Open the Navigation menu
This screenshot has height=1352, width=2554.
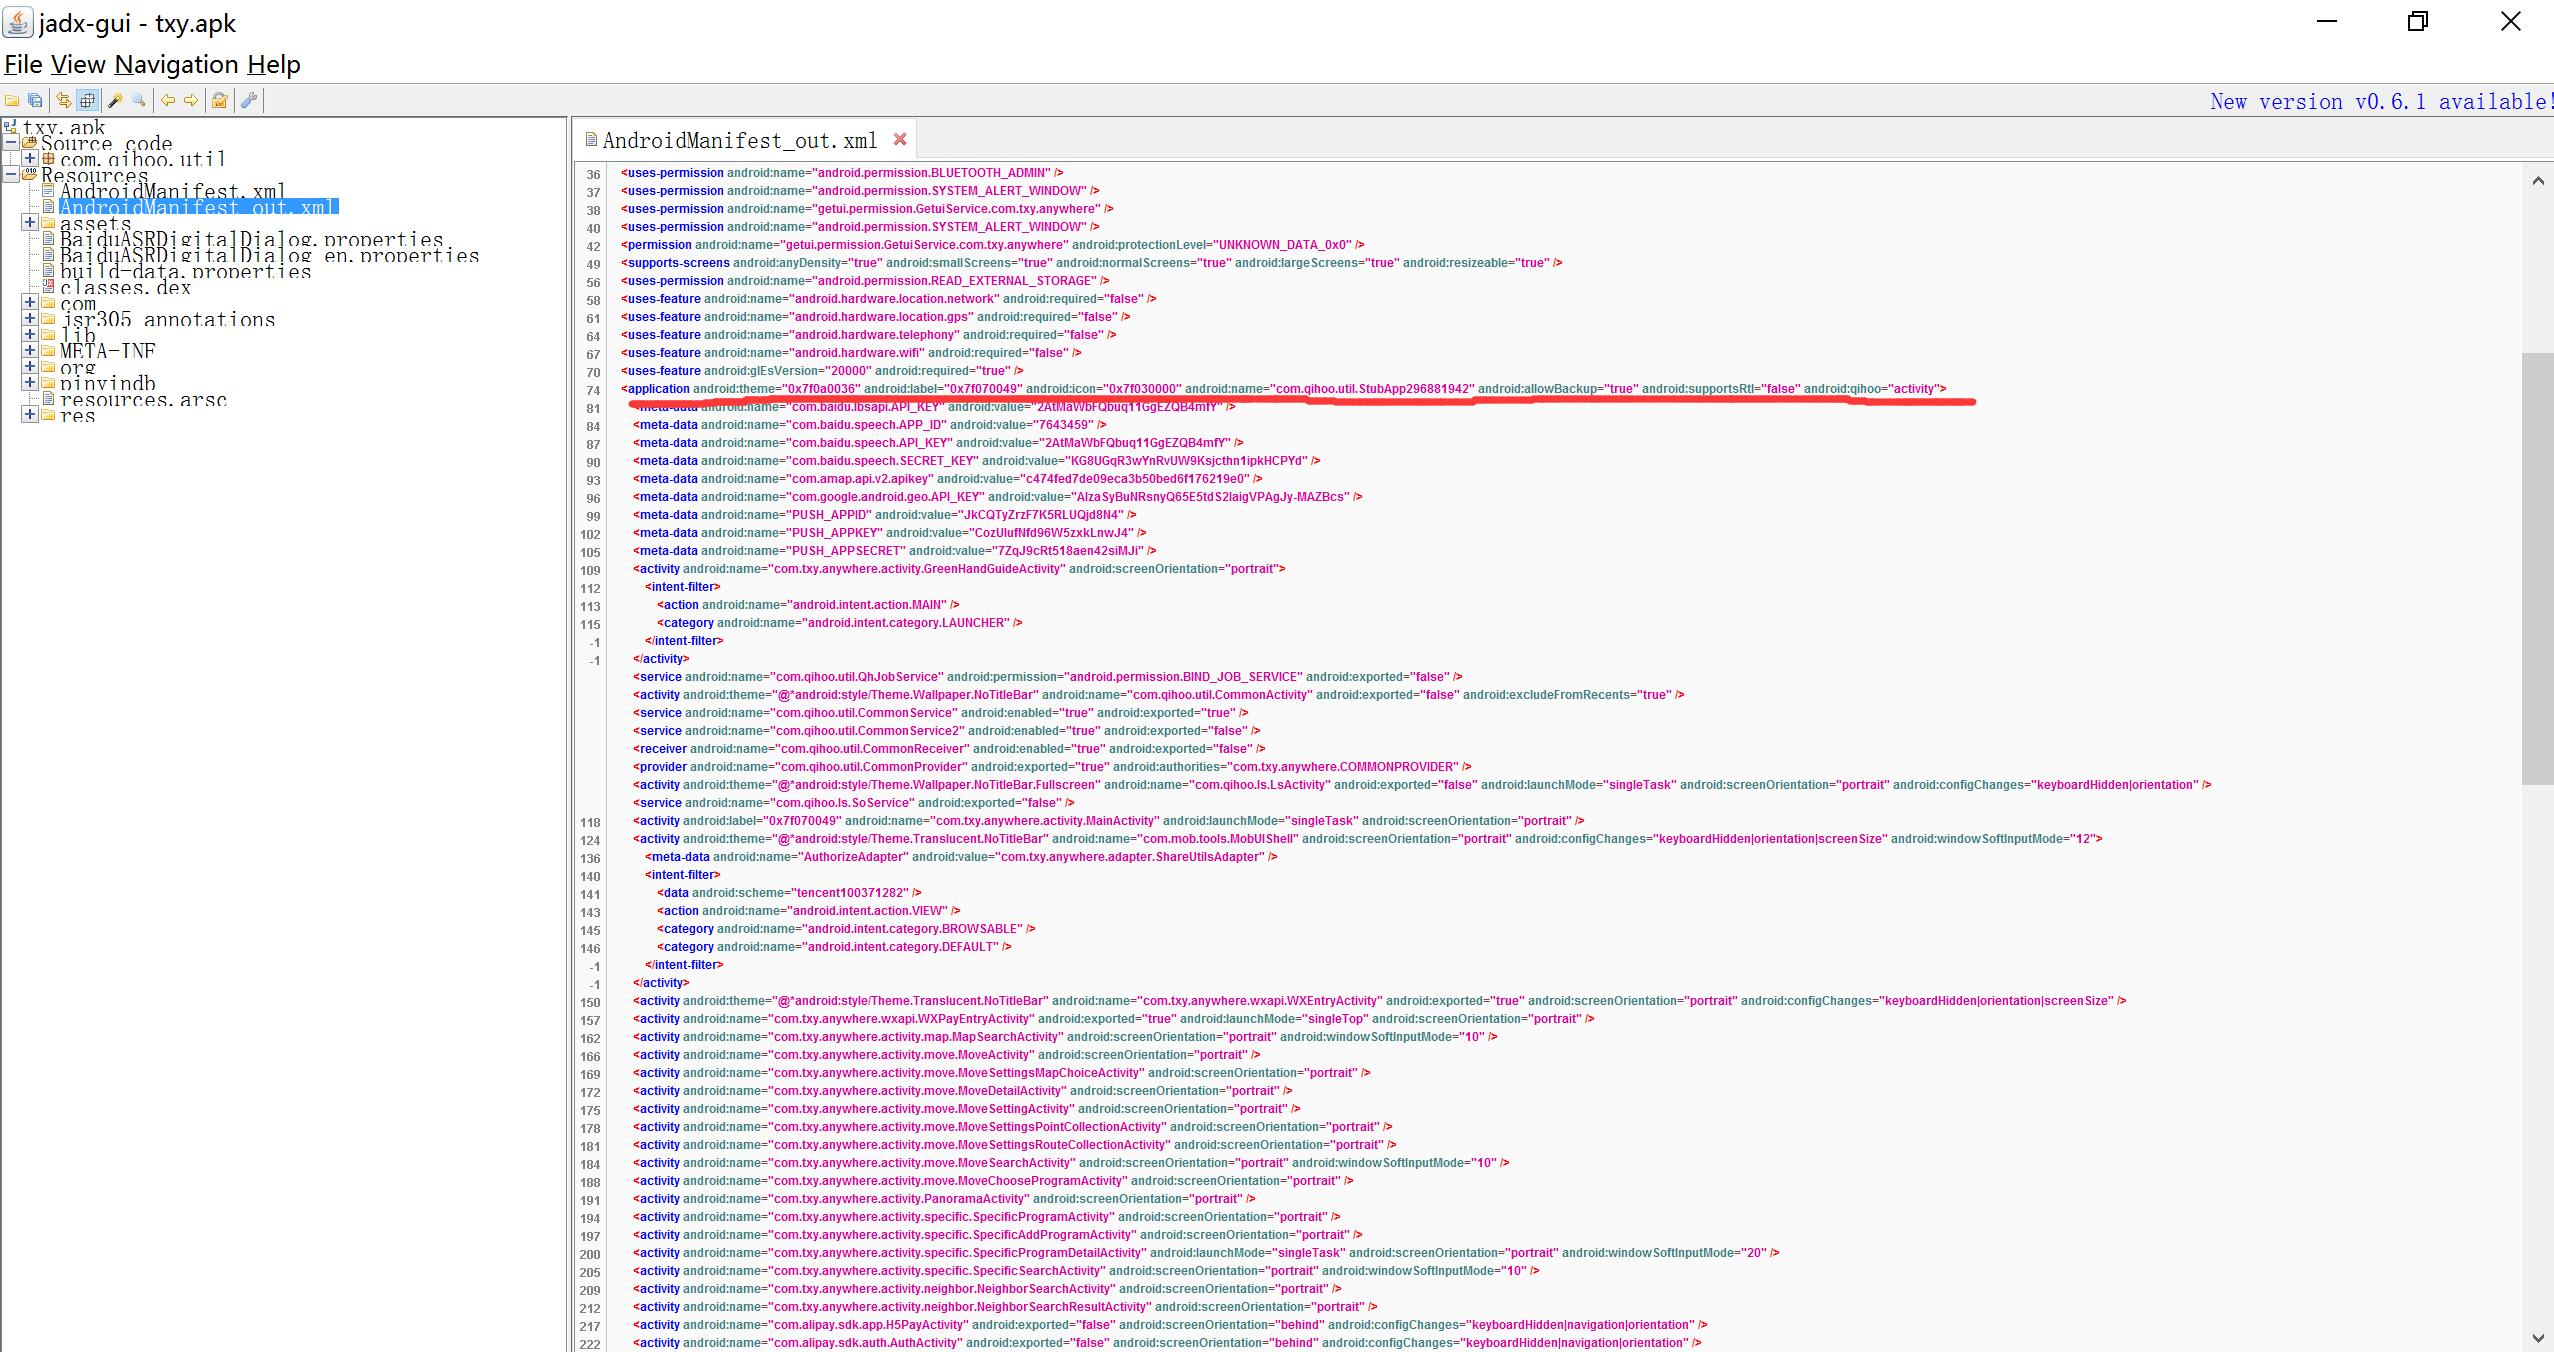click(176, 65)
